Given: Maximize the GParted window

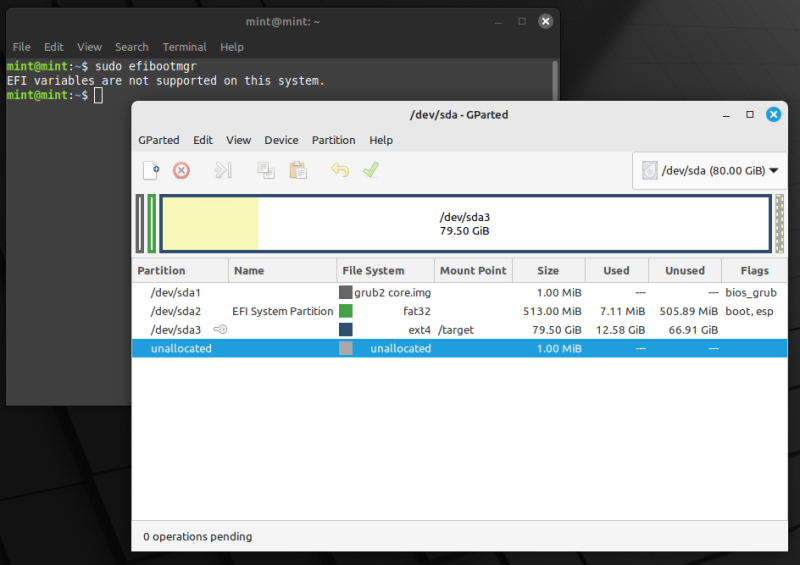Looking at the screenshot, I should pyautogui.click(x=749, y=115).
